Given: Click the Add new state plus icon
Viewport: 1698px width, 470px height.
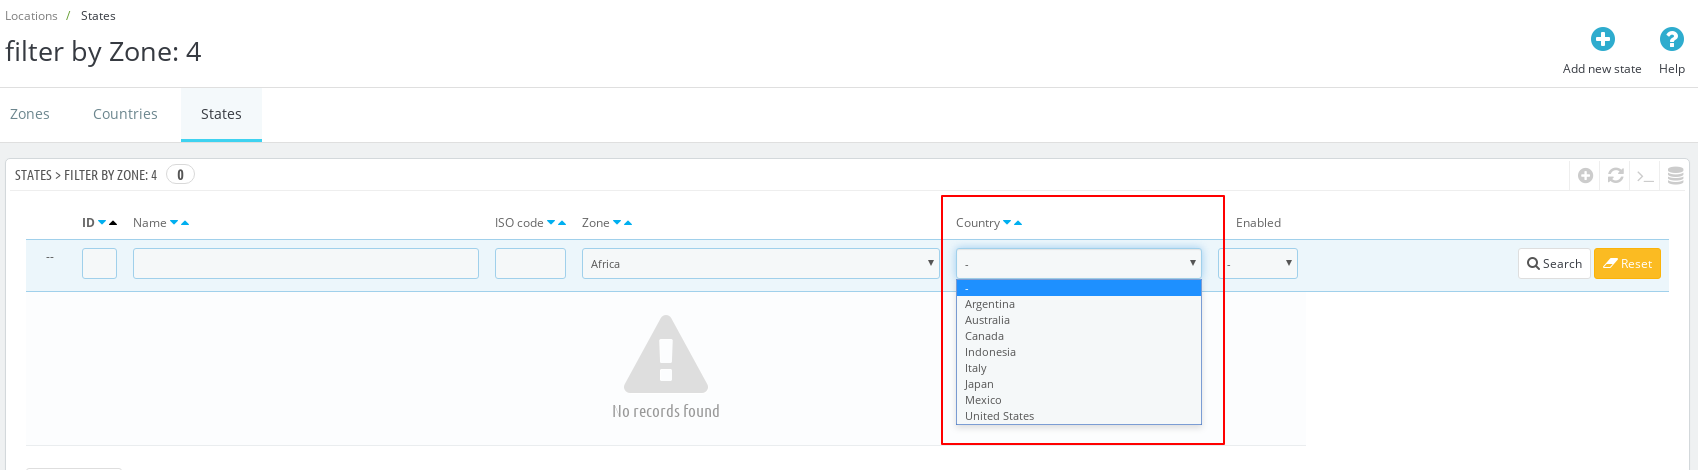Looking at the screenshot, I should point(1603,39).
